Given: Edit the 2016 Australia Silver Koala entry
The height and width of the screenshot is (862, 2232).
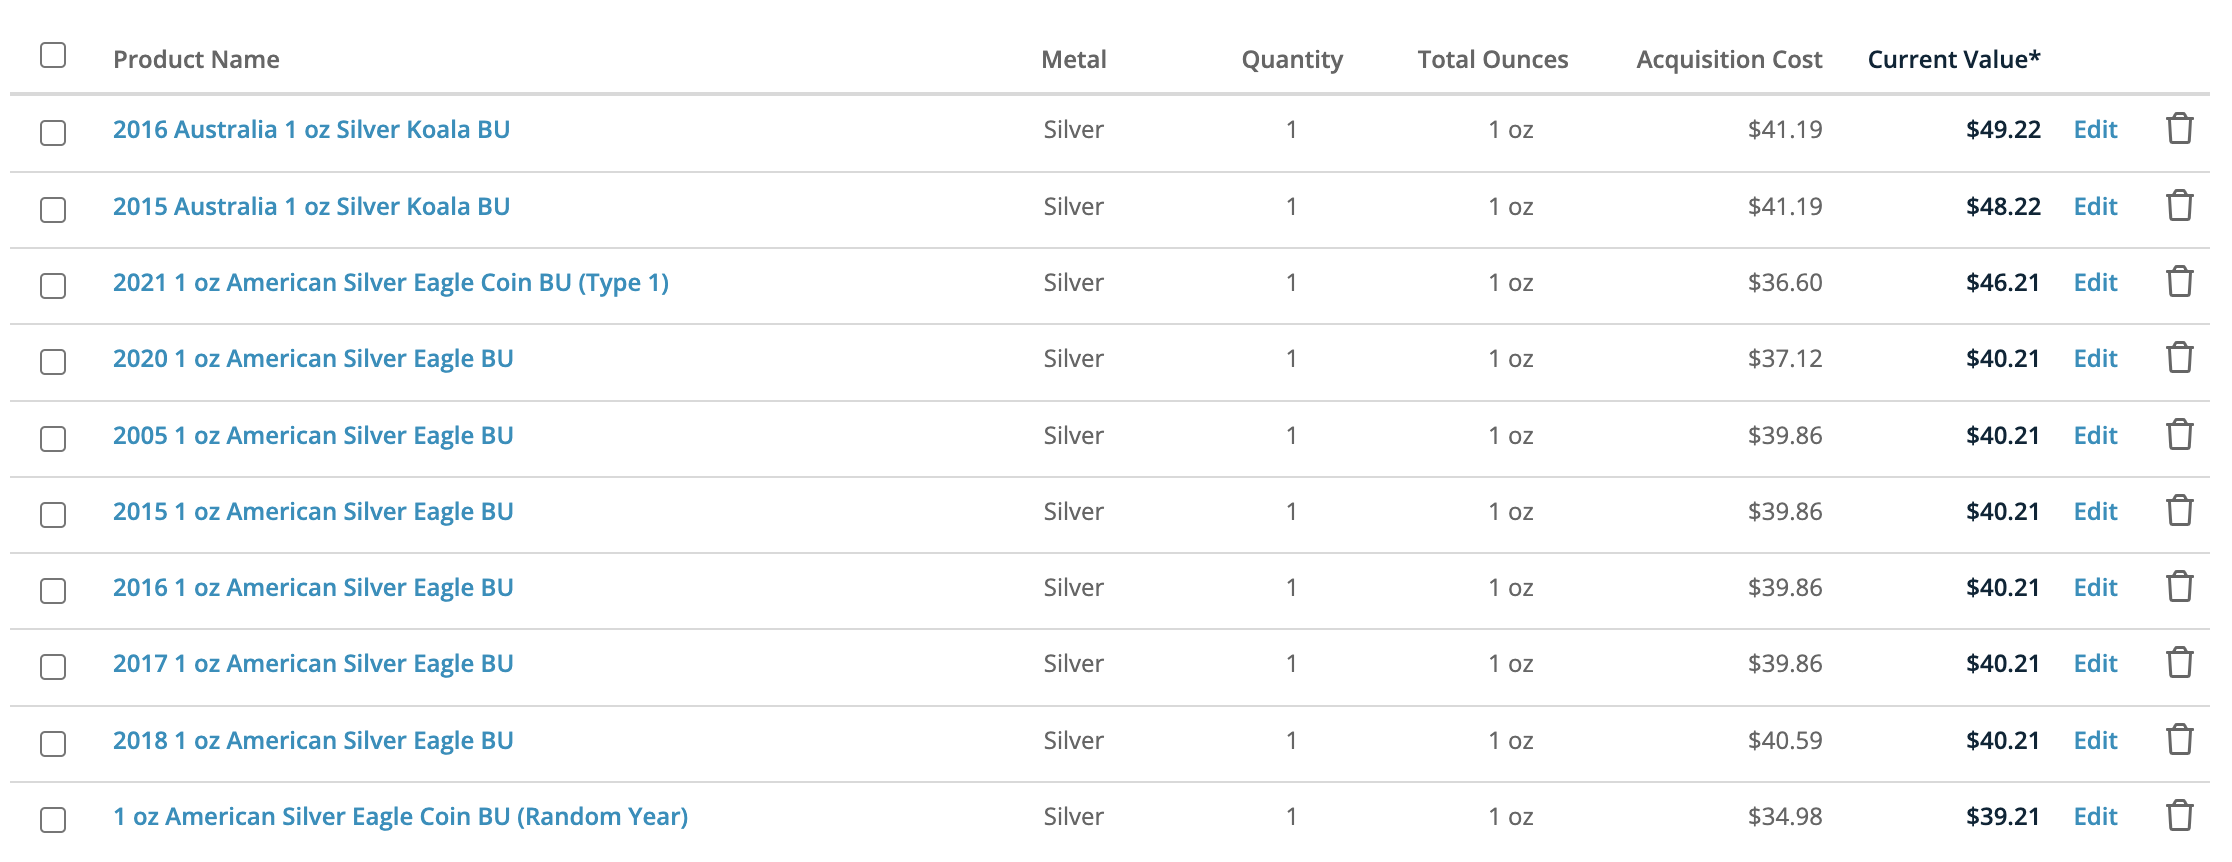Looking at the screenshot, I should click(x=2095, y=129).
